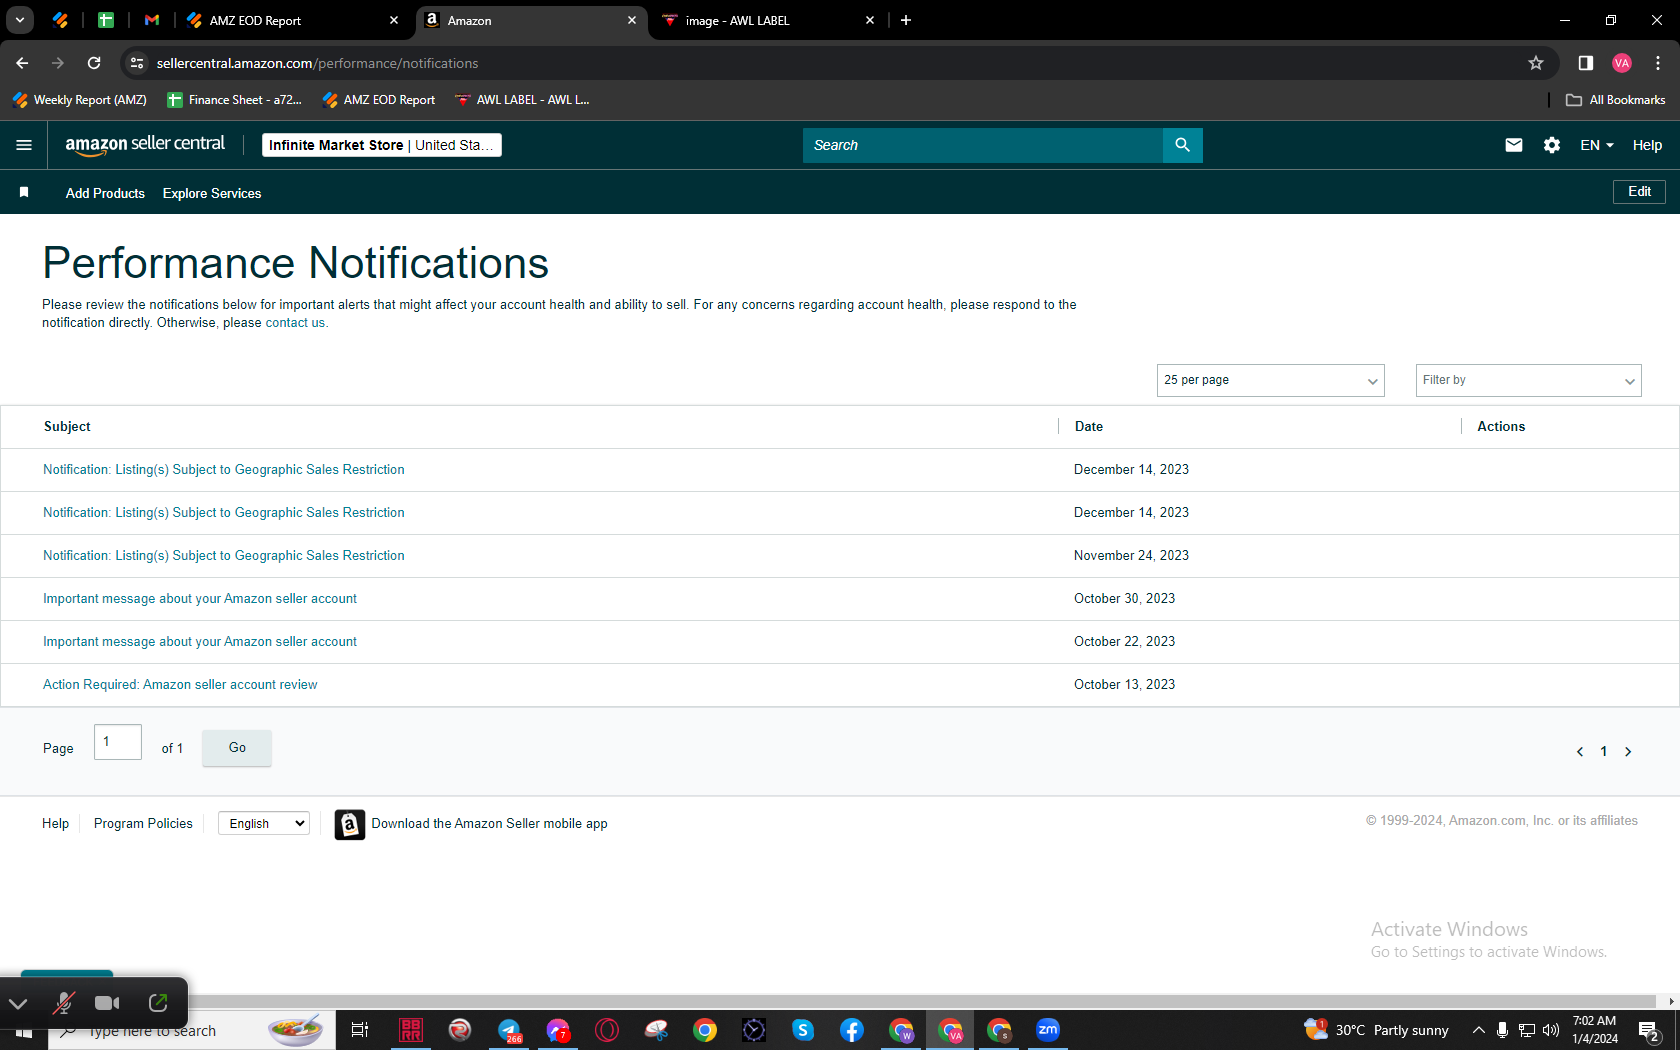Bookmark this page with the star icon
1680x1050 pixels.
point(1536,63)
